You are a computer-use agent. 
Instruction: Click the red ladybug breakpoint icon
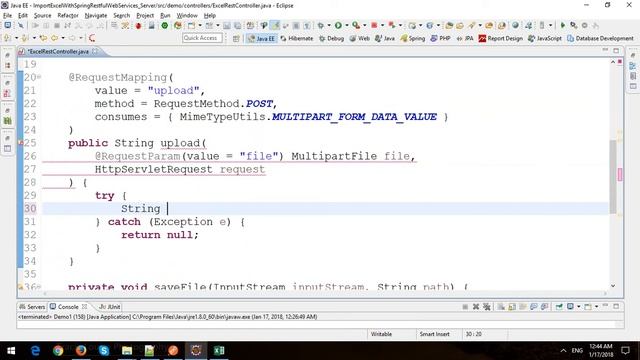(138, 25)
